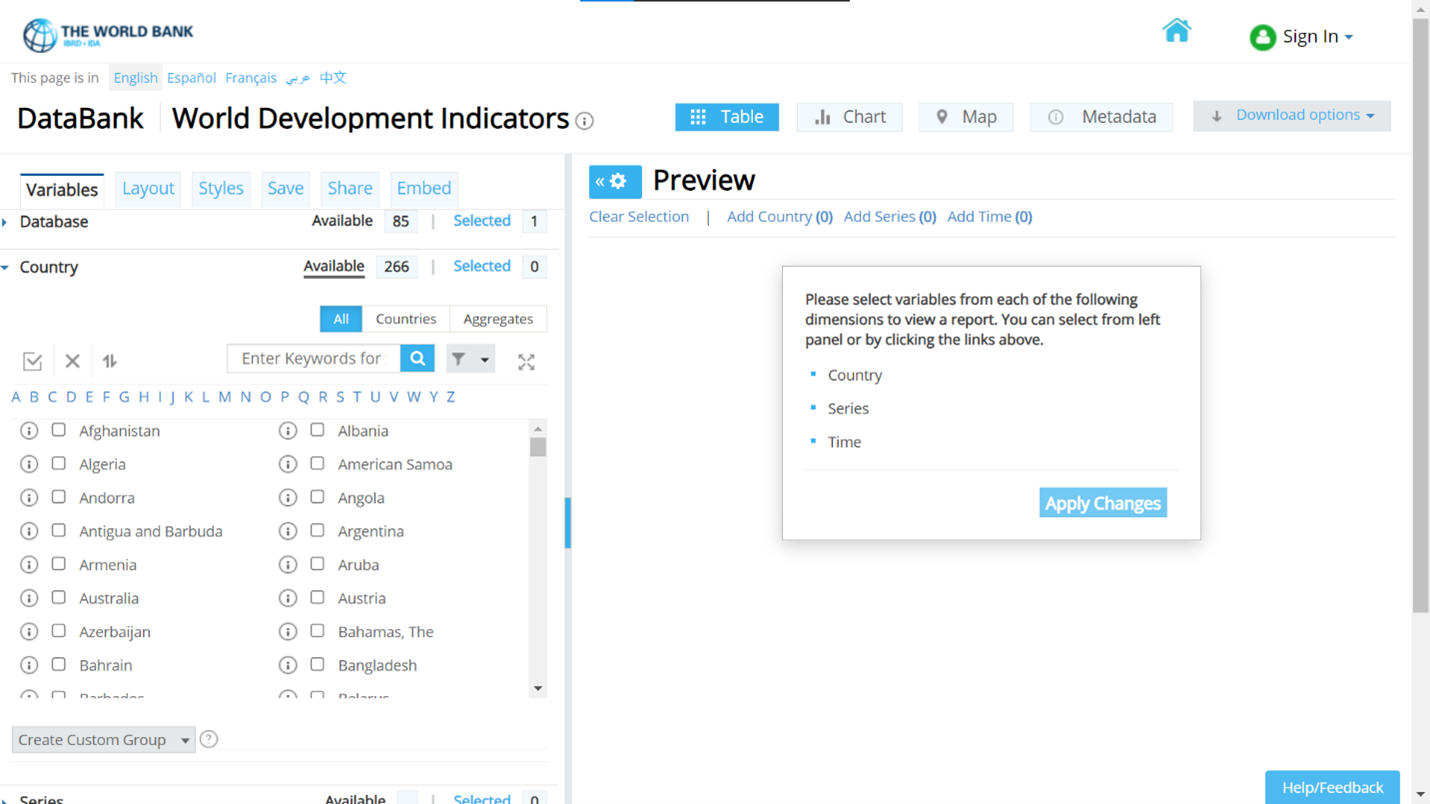Click the search magnifier button for countries
Viewport: 1430px width, 804px height.
(x=417, y=359)
